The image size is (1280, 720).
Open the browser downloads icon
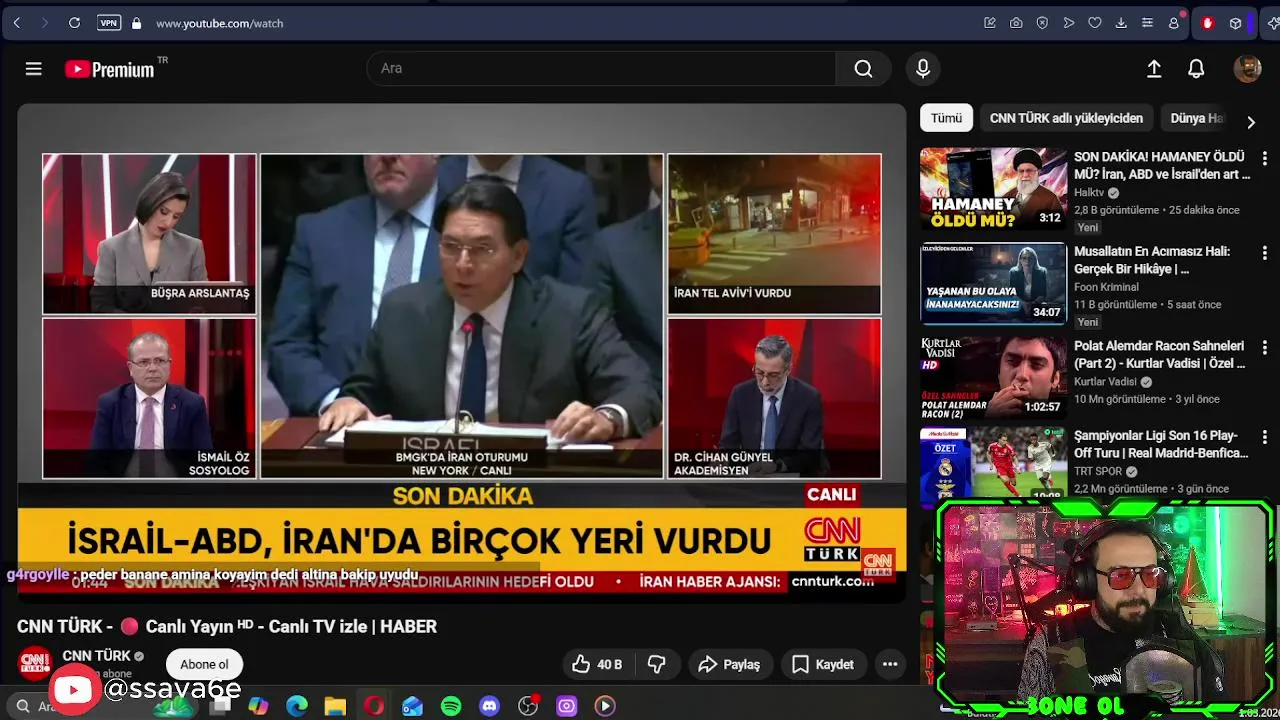tap(1121, 23)
